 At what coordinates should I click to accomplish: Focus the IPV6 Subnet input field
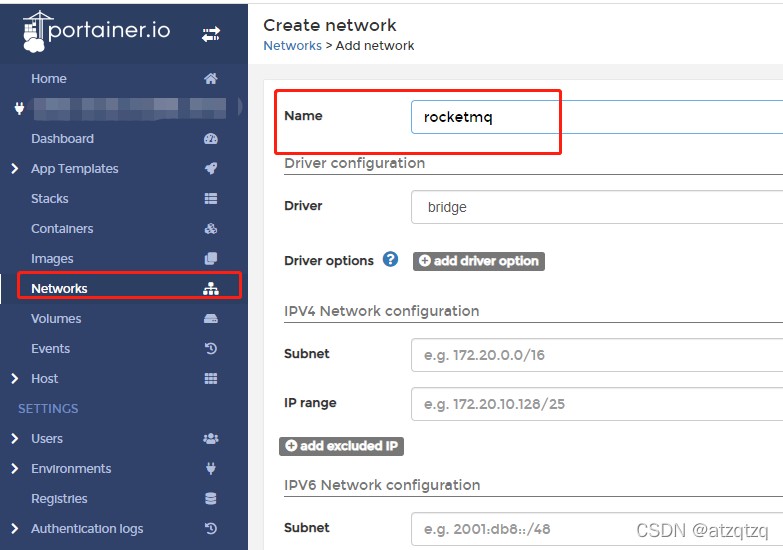597,529
